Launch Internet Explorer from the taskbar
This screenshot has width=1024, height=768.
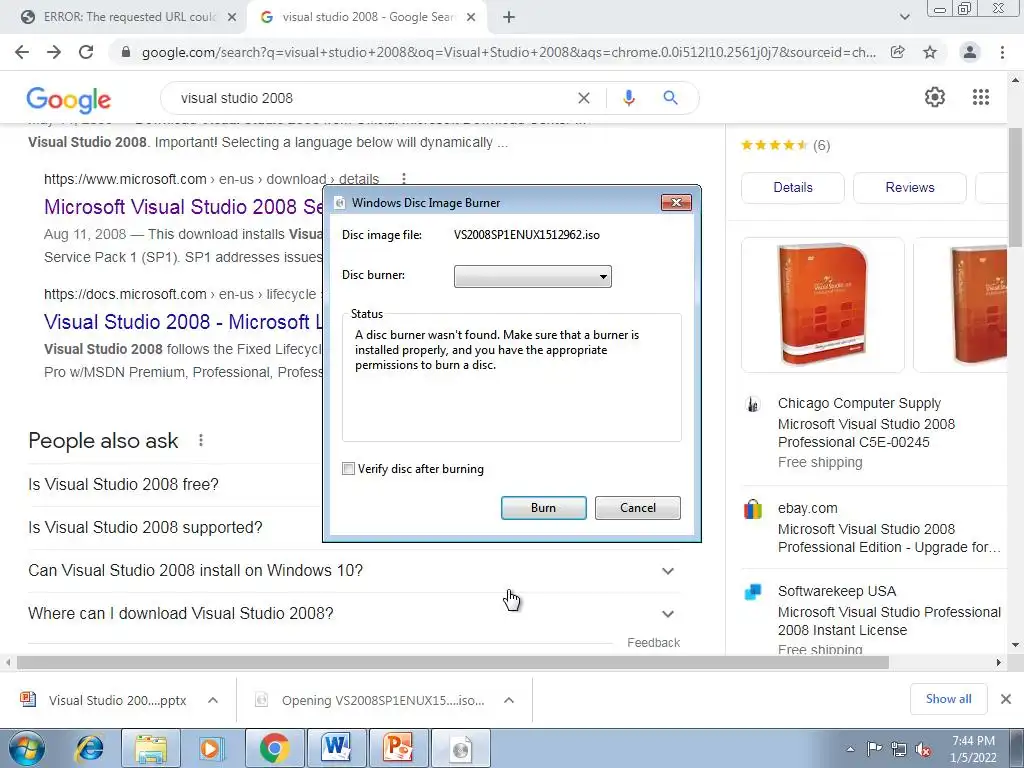point(90,748)
